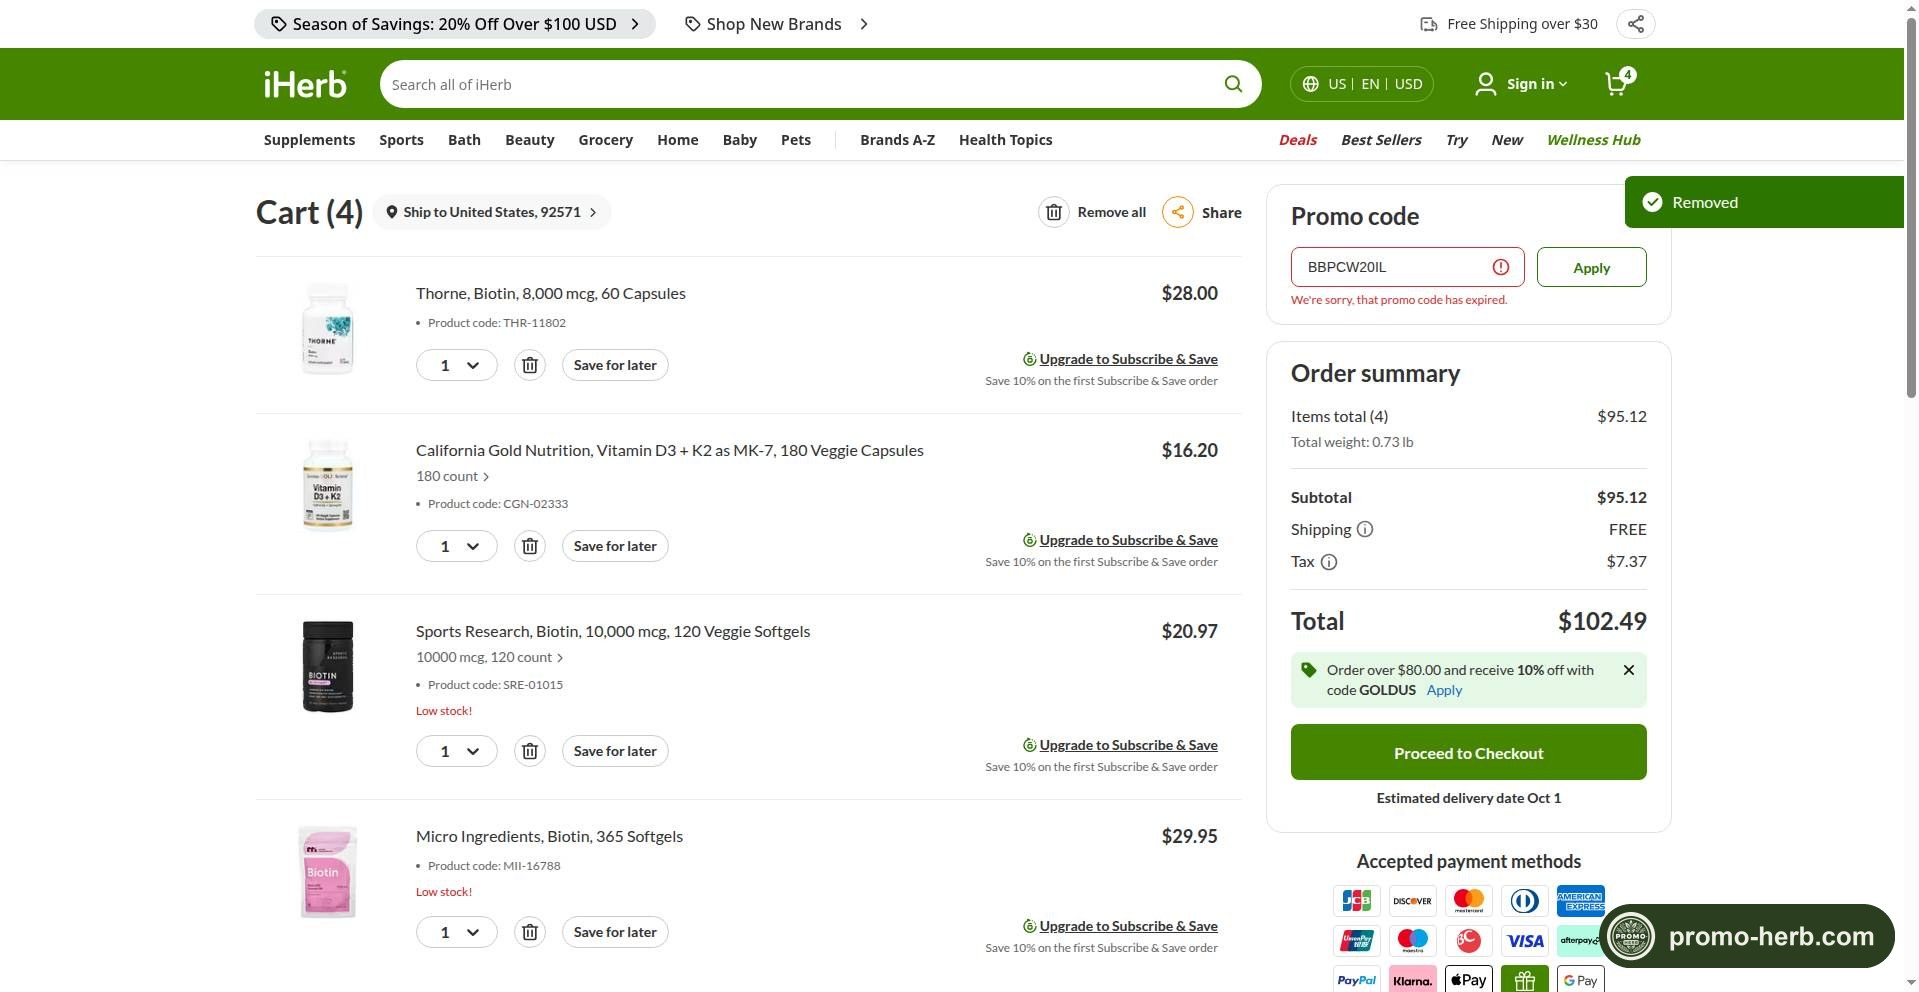Screen dimensions: 1919x992
Task: Click the search magnifier icon
Action: coord(1233,84)
